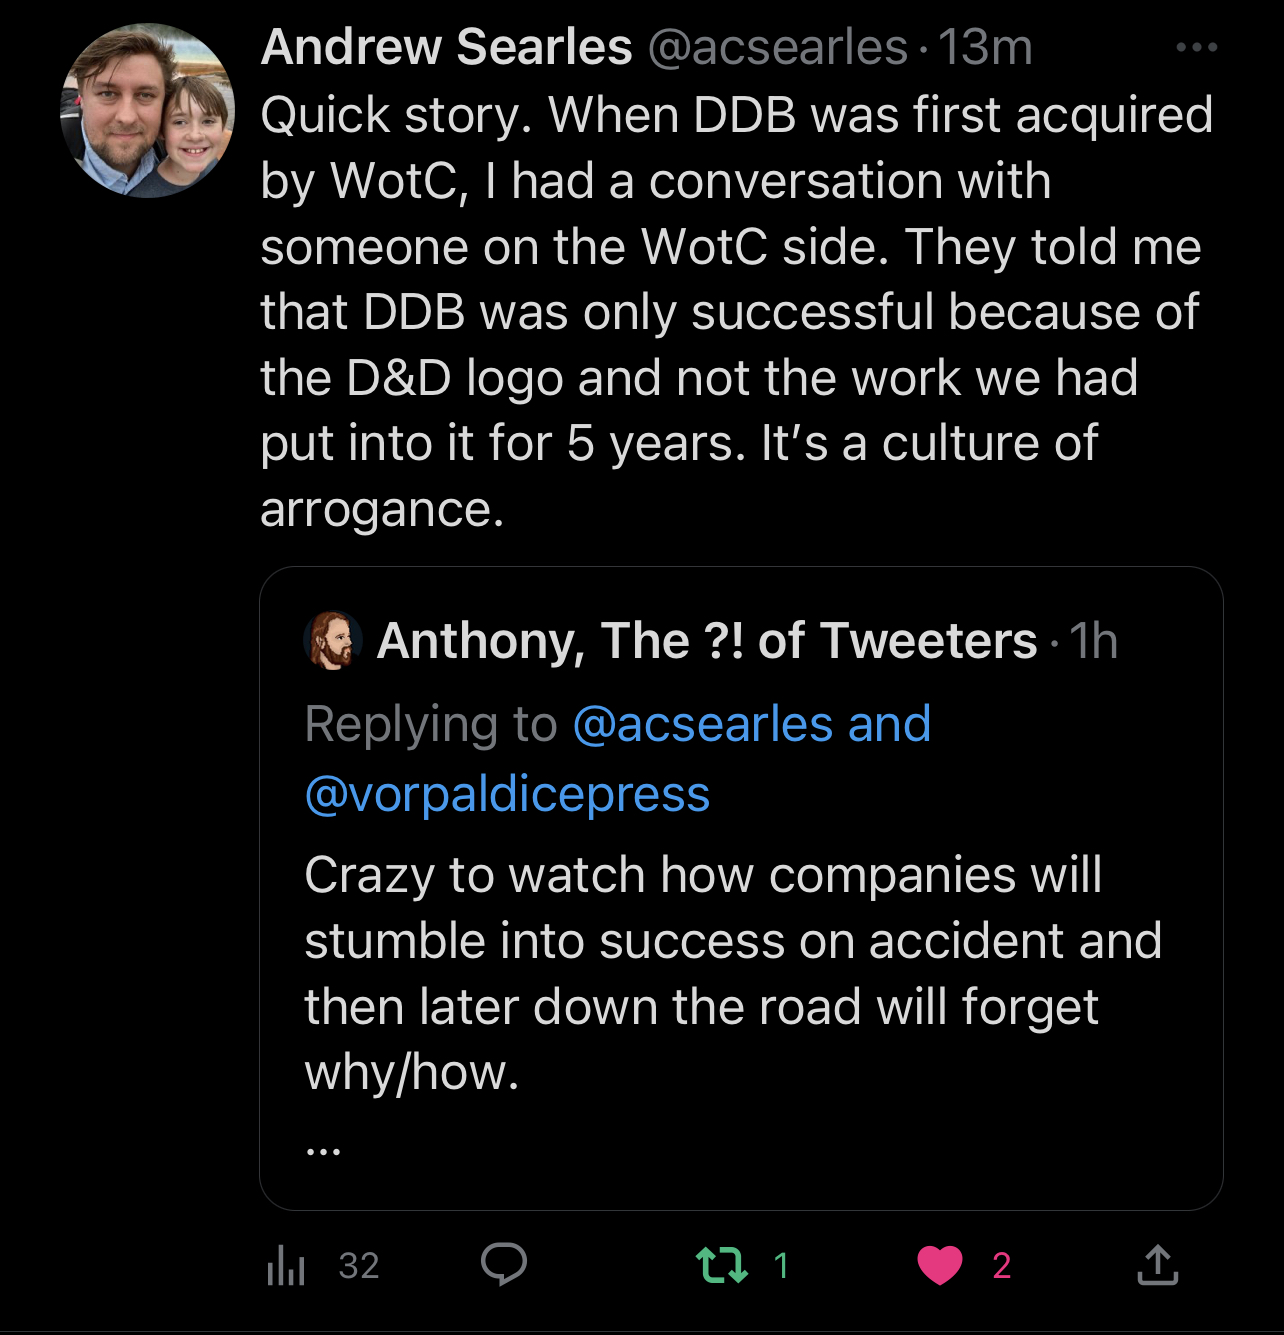The height and width of the screenshot is (1335, 1284).
Task: Click the 32 views count
Action: [359, 1266]
